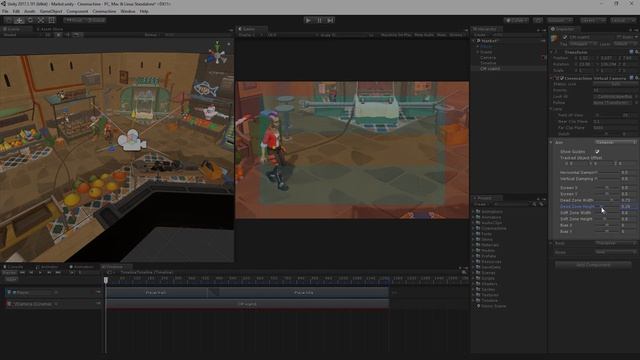Click the timeline Play button
The height and width of the screenshot is (360, 640).
[x=40, y=272]
